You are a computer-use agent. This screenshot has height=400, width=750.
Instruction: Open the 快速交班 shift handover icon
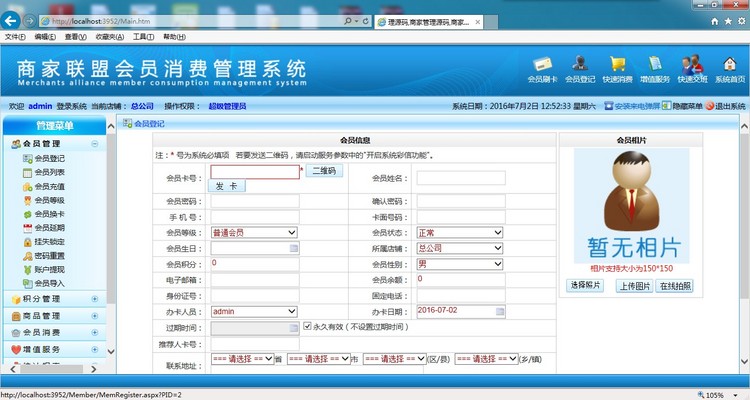692,69
